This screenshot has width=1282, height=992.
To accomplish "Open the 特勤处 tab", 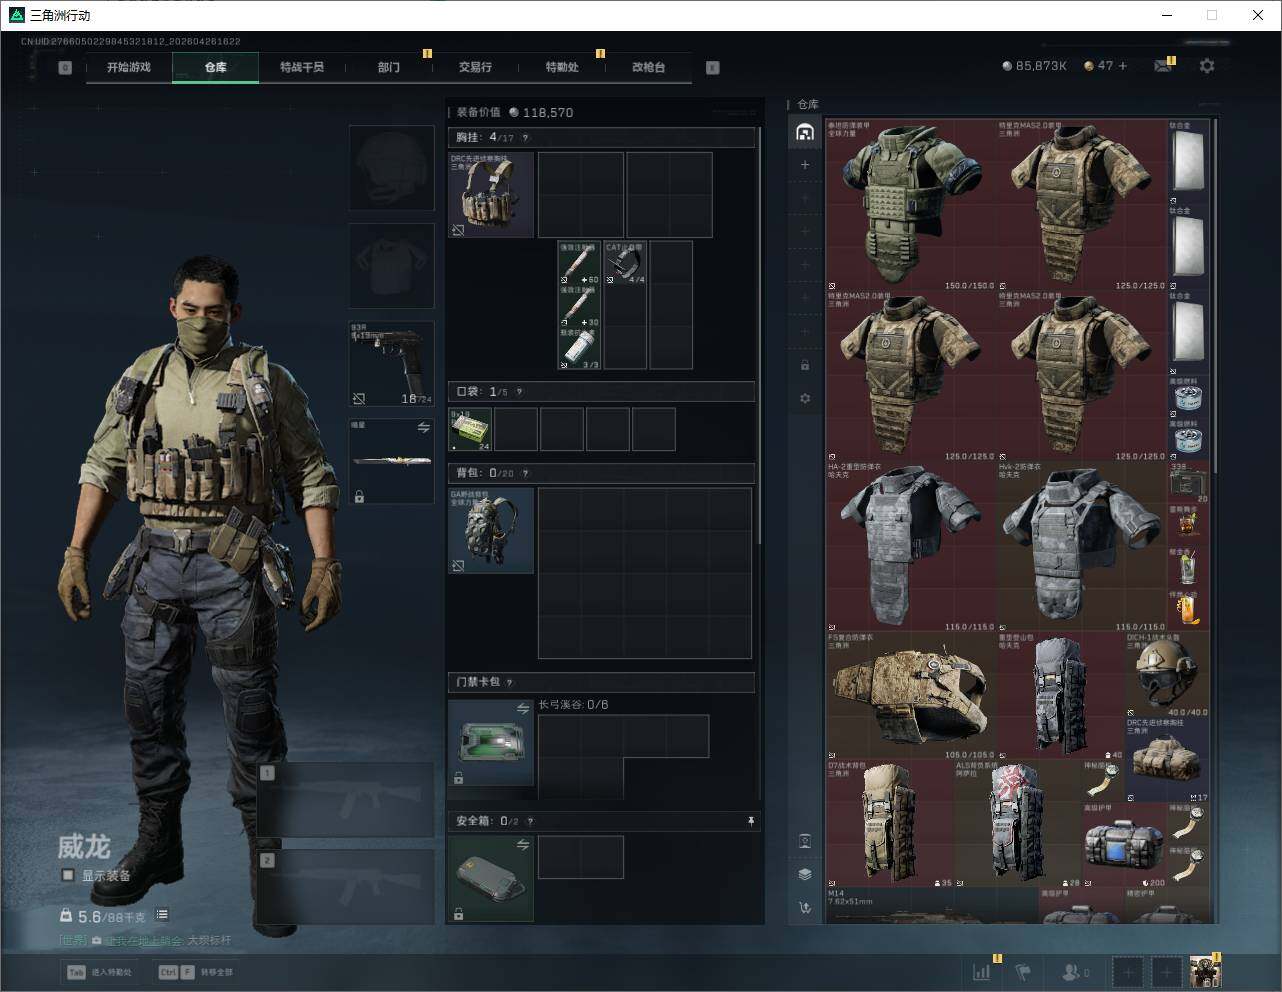I will click(x=562, y=67).
